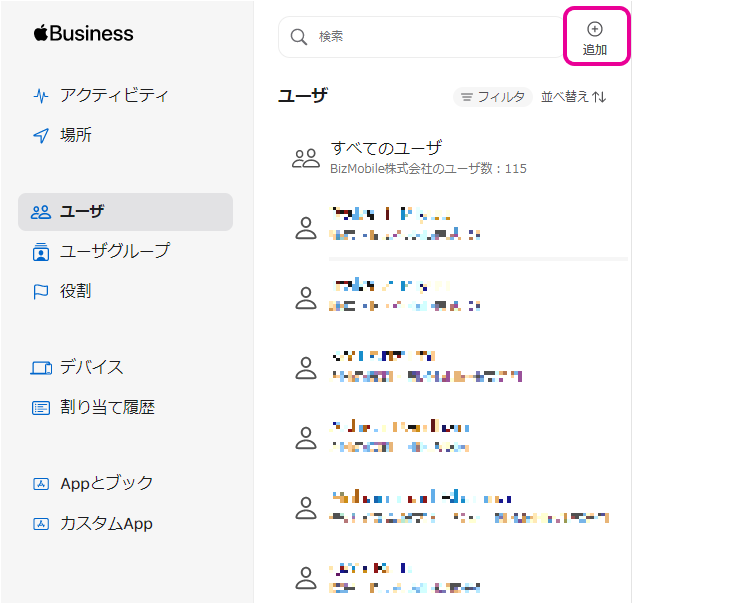Click the Apple Business logo
This screenshot has height=603, width=755.
point(83,34)
